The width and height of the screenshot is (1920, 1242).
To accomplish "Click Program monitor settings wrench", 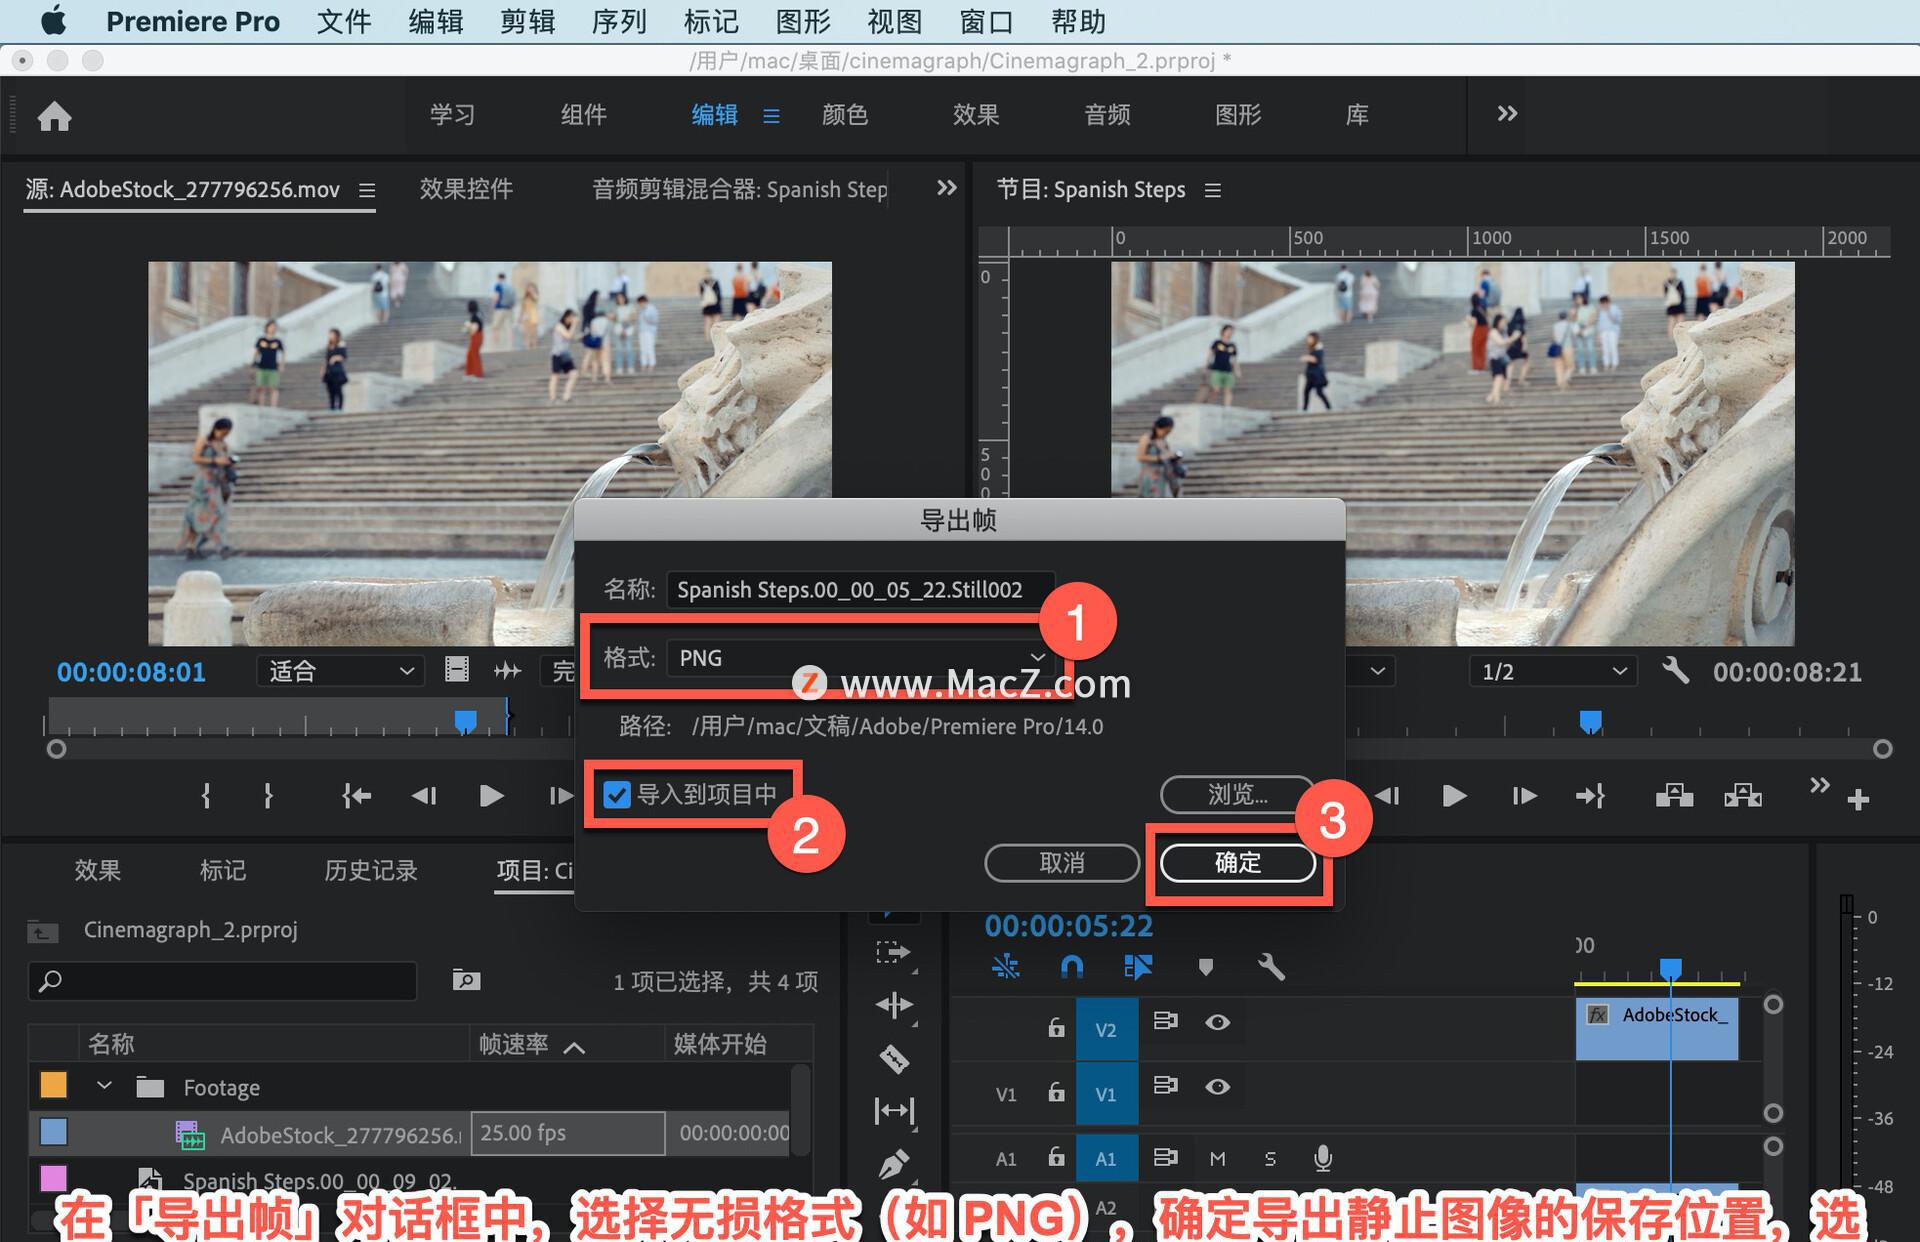I will click(1675, 671).
